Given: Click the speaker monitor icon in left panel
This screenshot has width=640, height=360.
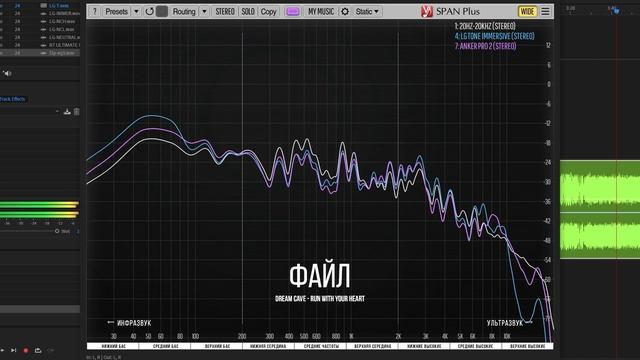Looking at the screenshot, I should tap(7, 73).
